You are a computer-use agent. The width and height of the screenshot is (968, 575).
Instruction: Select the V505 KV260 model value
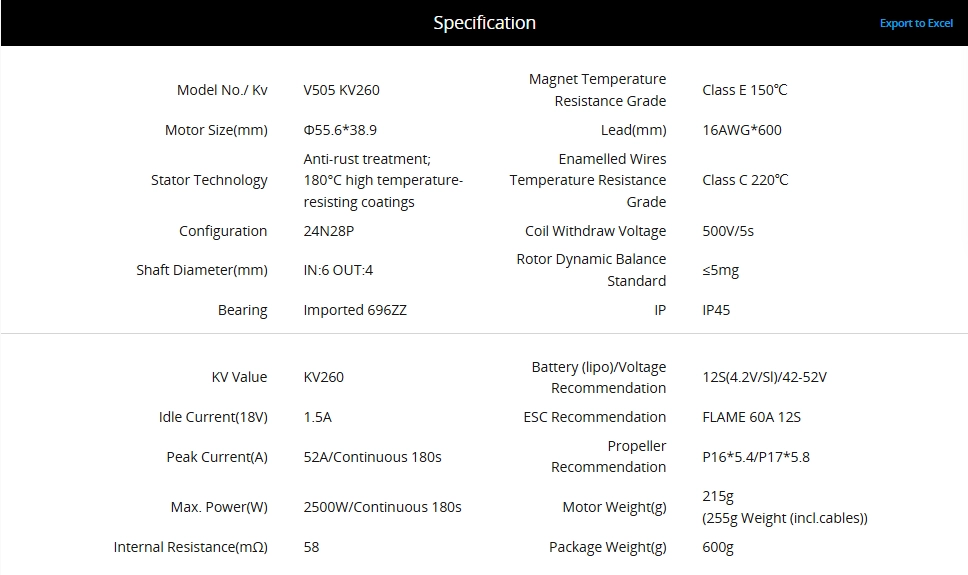click(x=341, y=90)
